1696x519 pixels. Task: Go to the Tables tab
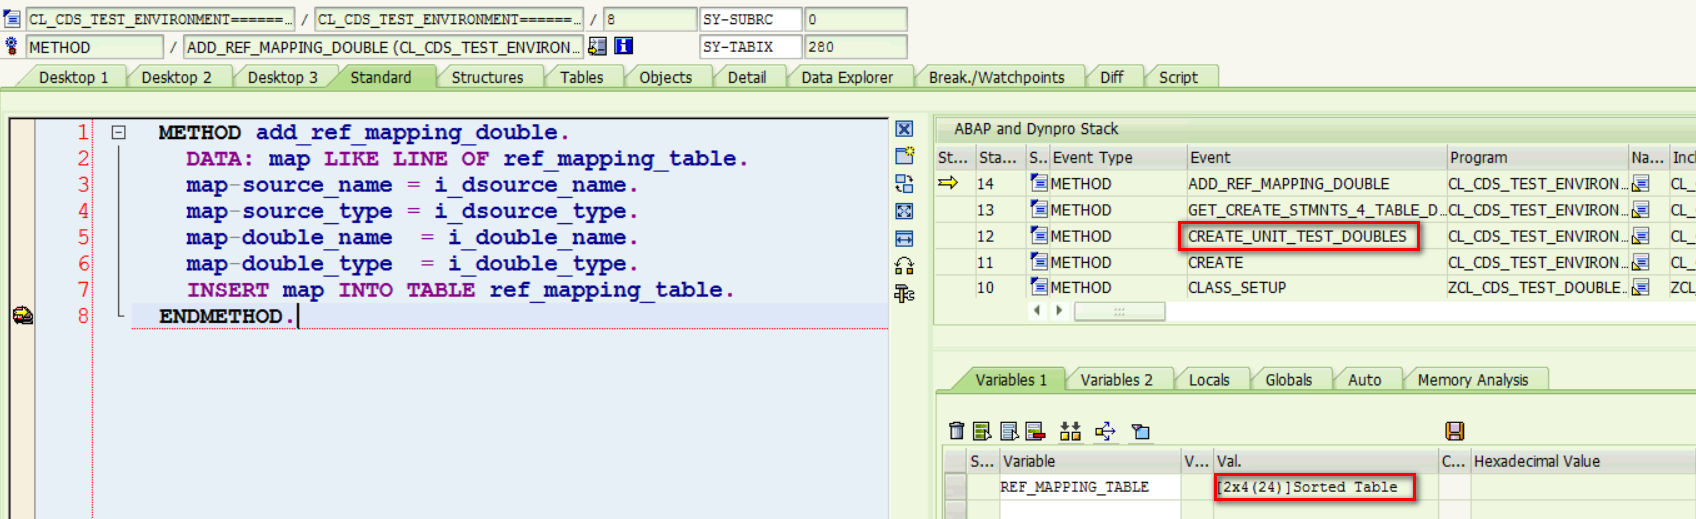581,77
